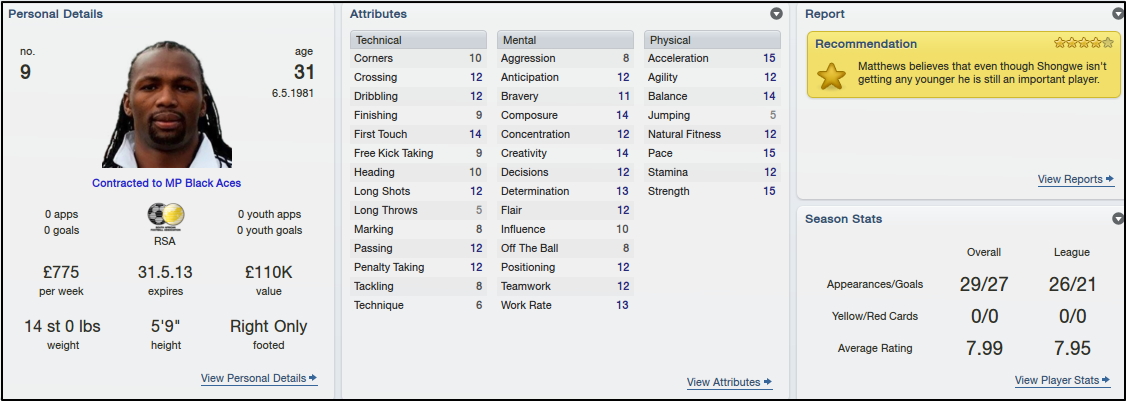Click the Technical attributes column header
Screen dimensions: 1128x402
(419, 40)
